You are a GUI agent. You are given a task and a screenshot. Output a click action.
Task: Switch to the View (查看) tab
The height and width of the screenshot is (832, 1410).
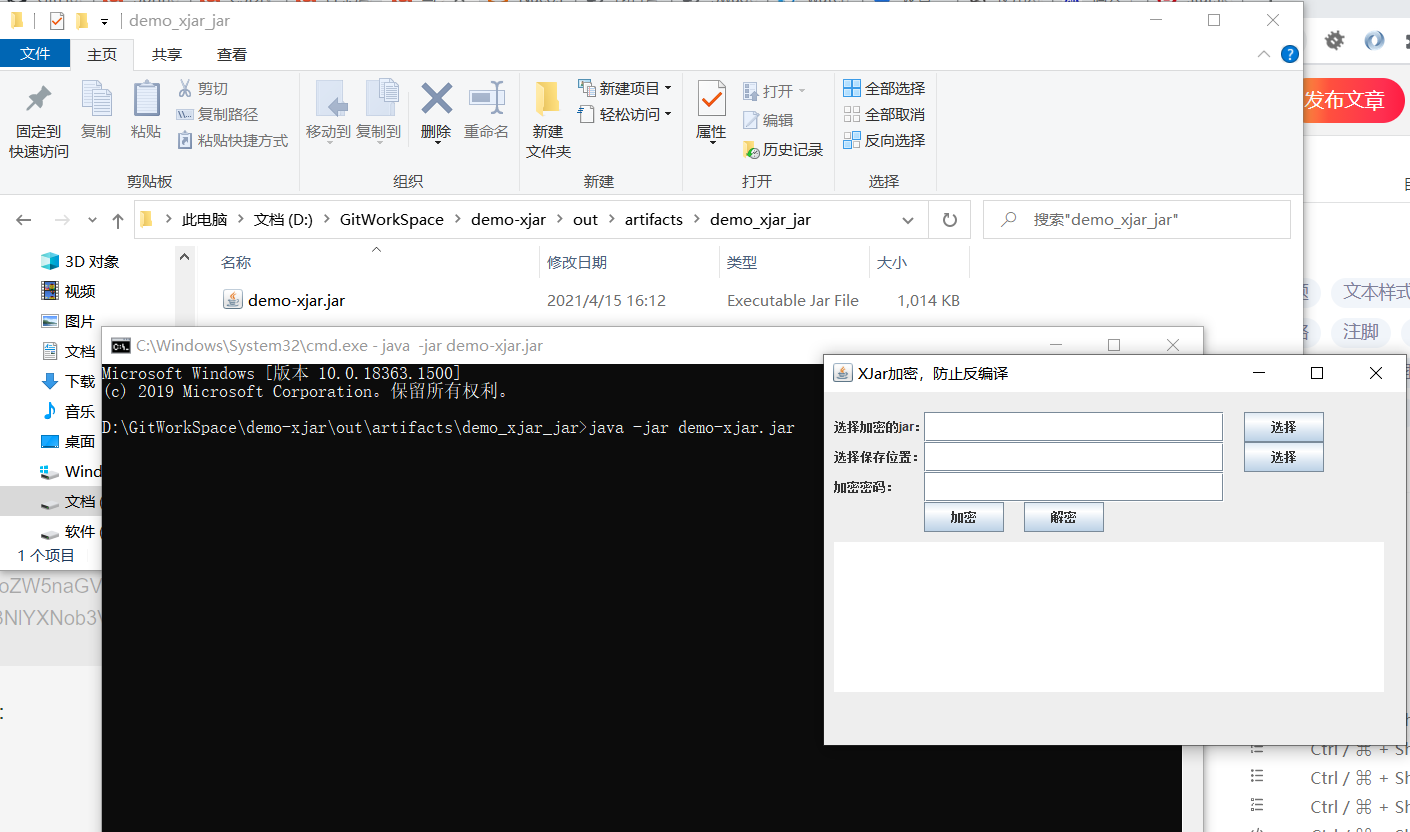(232, 54)
